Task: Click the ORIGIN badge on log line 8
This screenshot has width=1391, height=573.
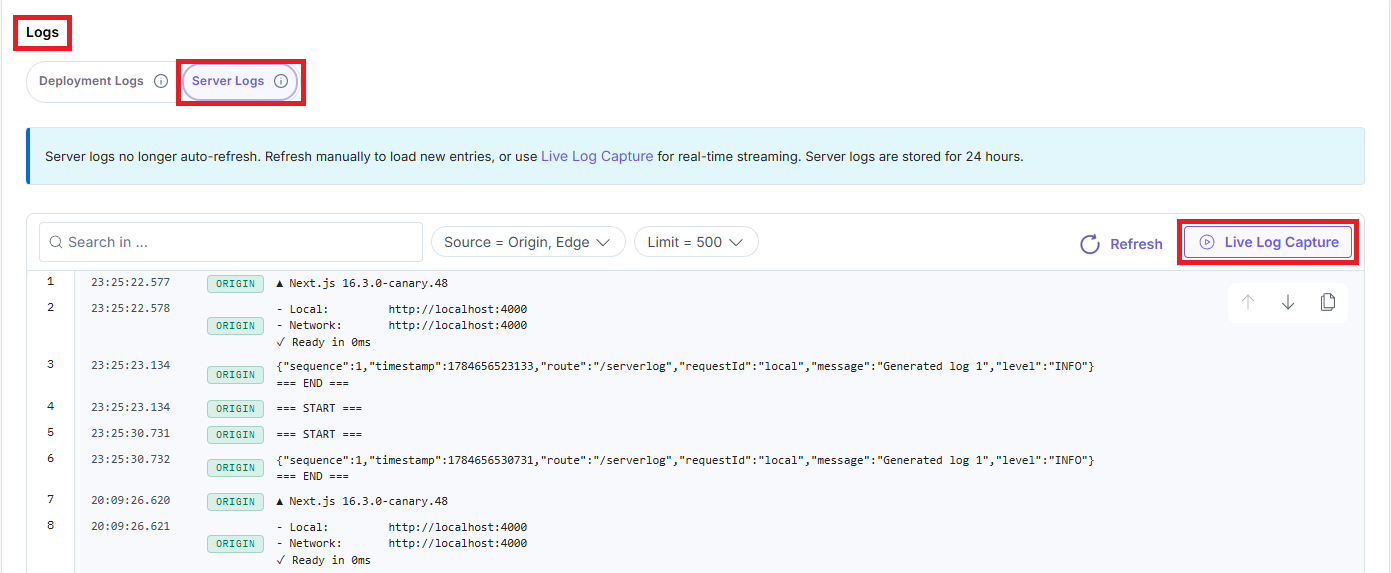Action: 235,544
